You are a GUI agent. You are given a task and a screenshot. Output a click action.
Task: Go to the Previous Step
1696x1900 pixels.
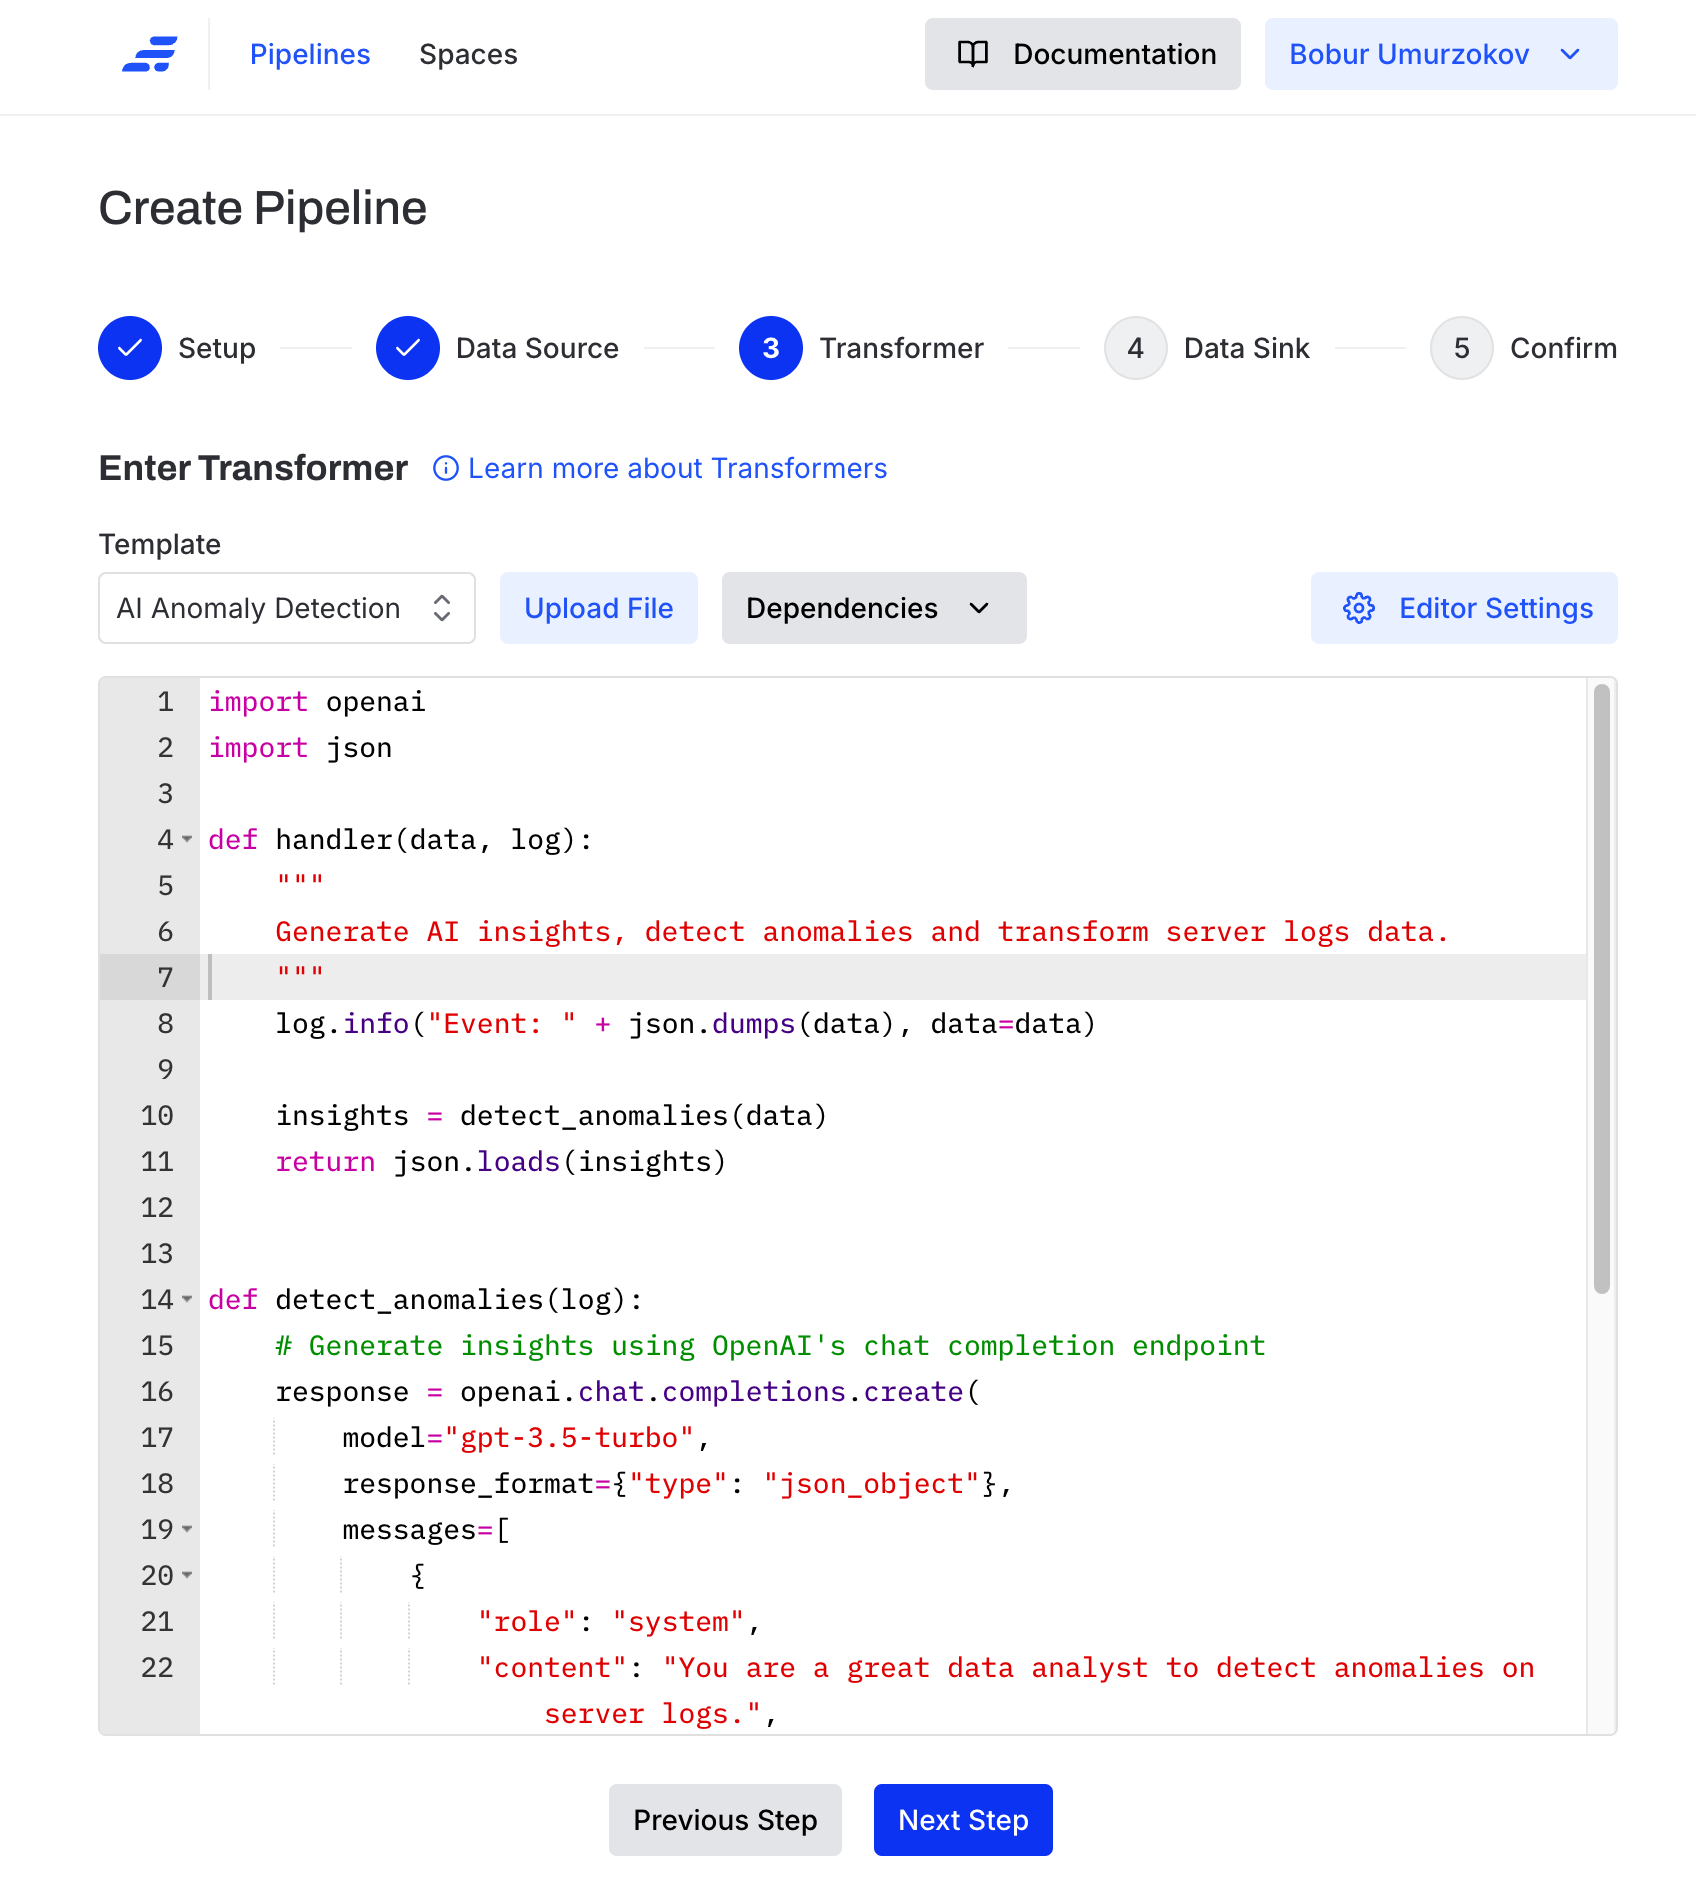(x=725, y=1820)
